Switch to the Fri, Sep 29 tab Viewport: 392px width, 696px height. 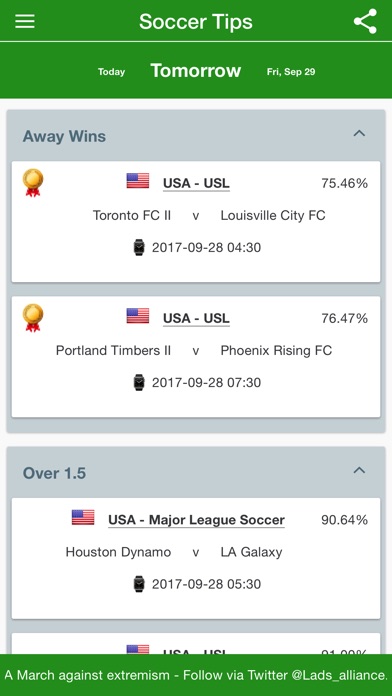291,72
